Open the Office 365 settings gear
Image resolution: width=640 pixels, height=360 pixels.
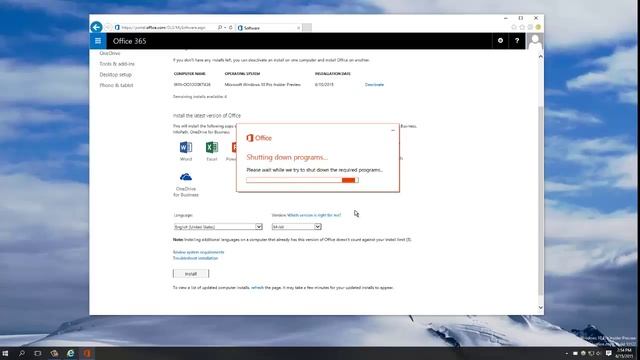pyautogui.click(x=500, y=41)
